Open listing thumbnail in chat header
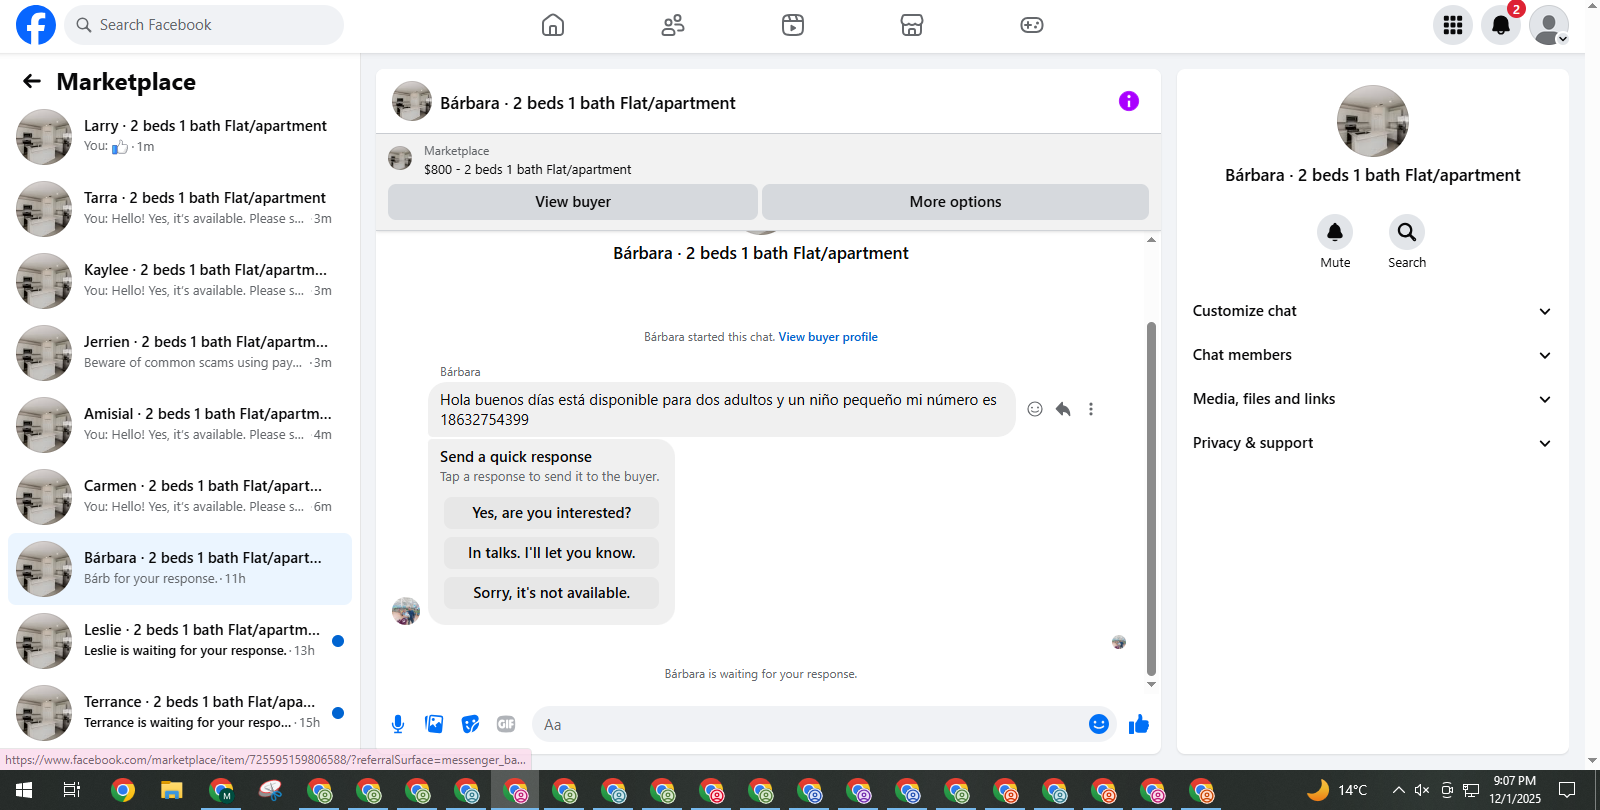Screen dimensions: 1600x810 point(412,101)
